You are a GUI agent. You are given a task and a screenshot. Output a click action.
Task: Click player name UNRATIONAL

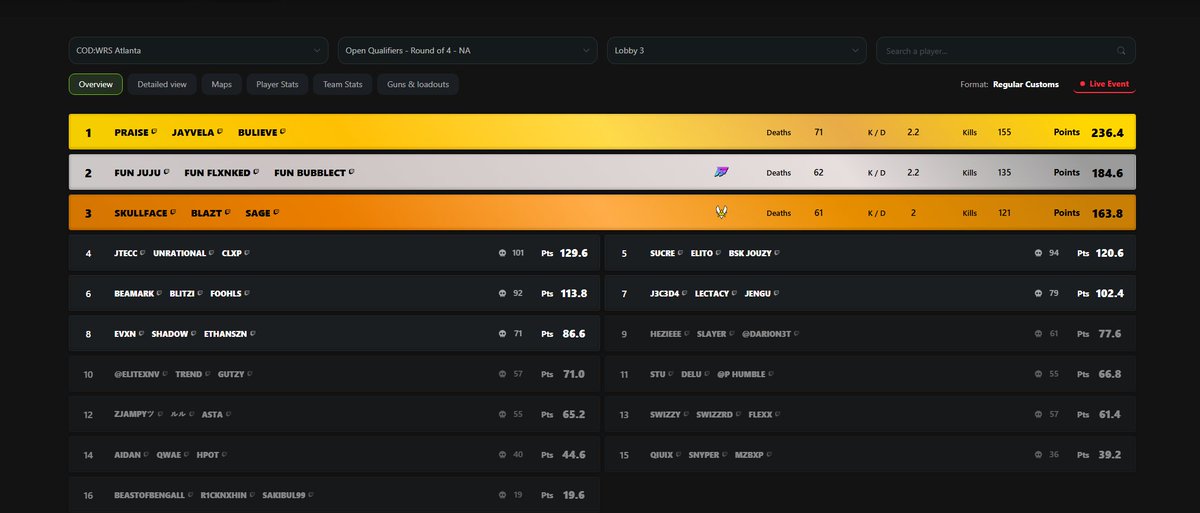180,254
